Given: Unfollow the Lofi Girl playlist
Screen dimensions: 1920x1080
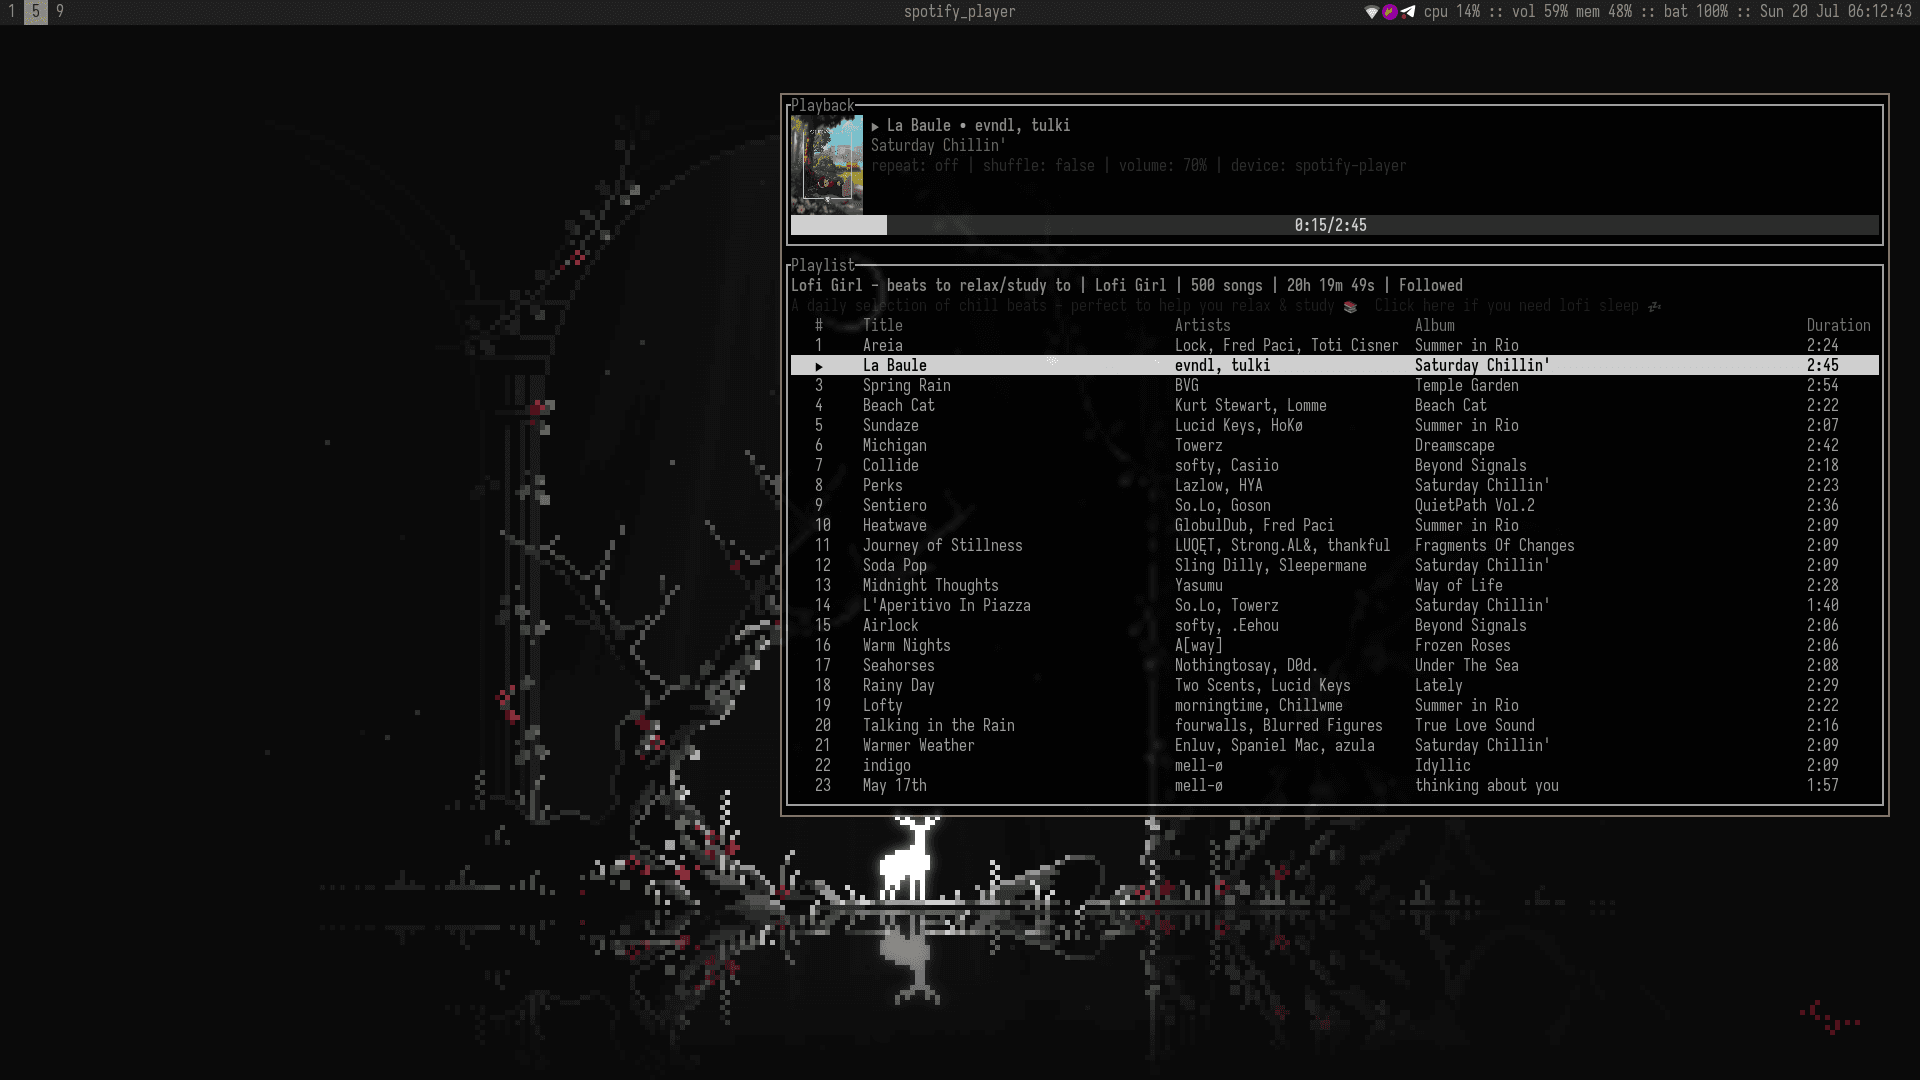Looking at the screenshot, I should click(x=1432, y=285).
